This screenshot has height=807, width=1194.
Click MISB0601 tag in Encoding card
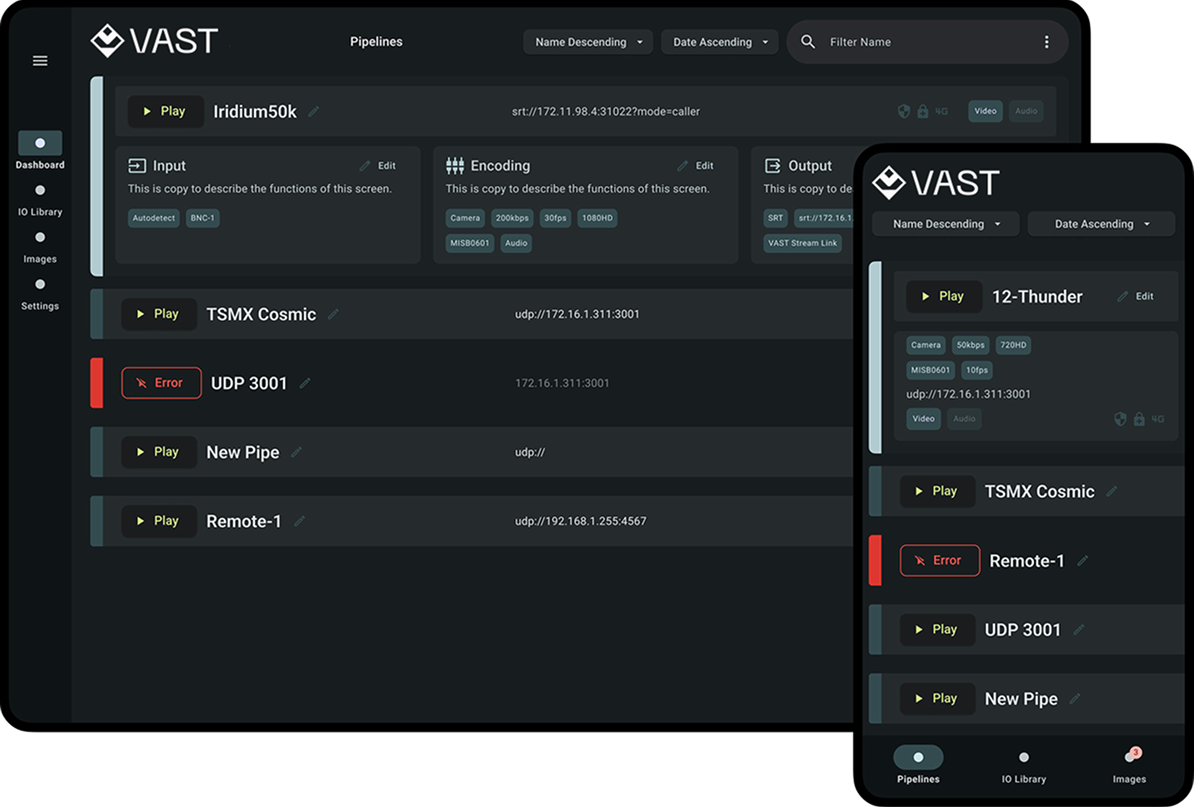click(x=470, y=243)
